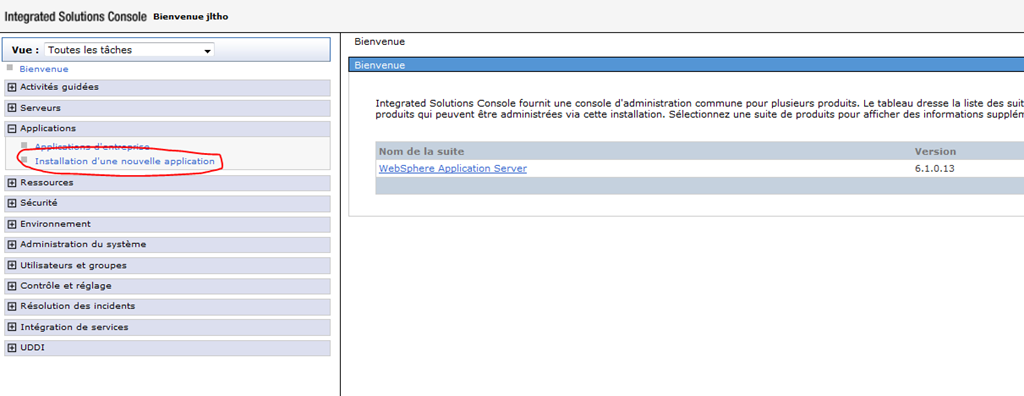Expand the Résolution des incidents plus icon
The height and width of the screenshot is (396, 1024).
click(11, 306)
